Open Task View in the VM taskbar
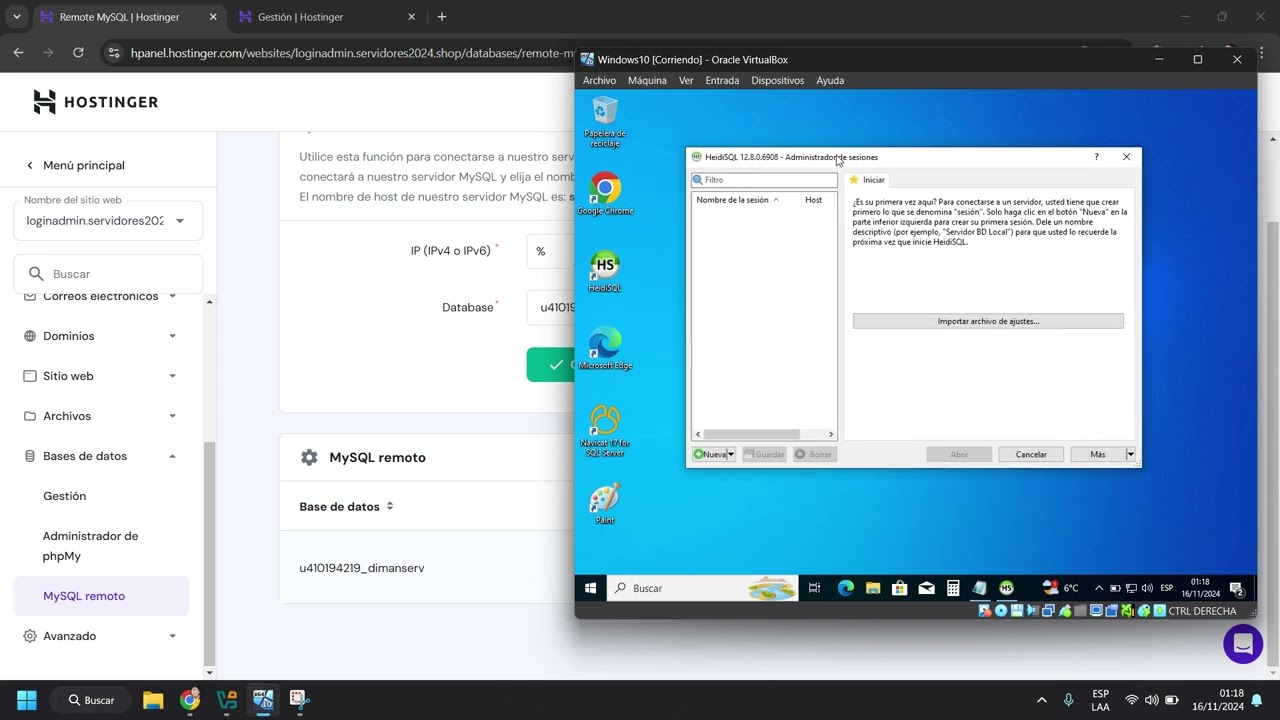The width and height of the screenshot is (1280, 720). point(814,588)
